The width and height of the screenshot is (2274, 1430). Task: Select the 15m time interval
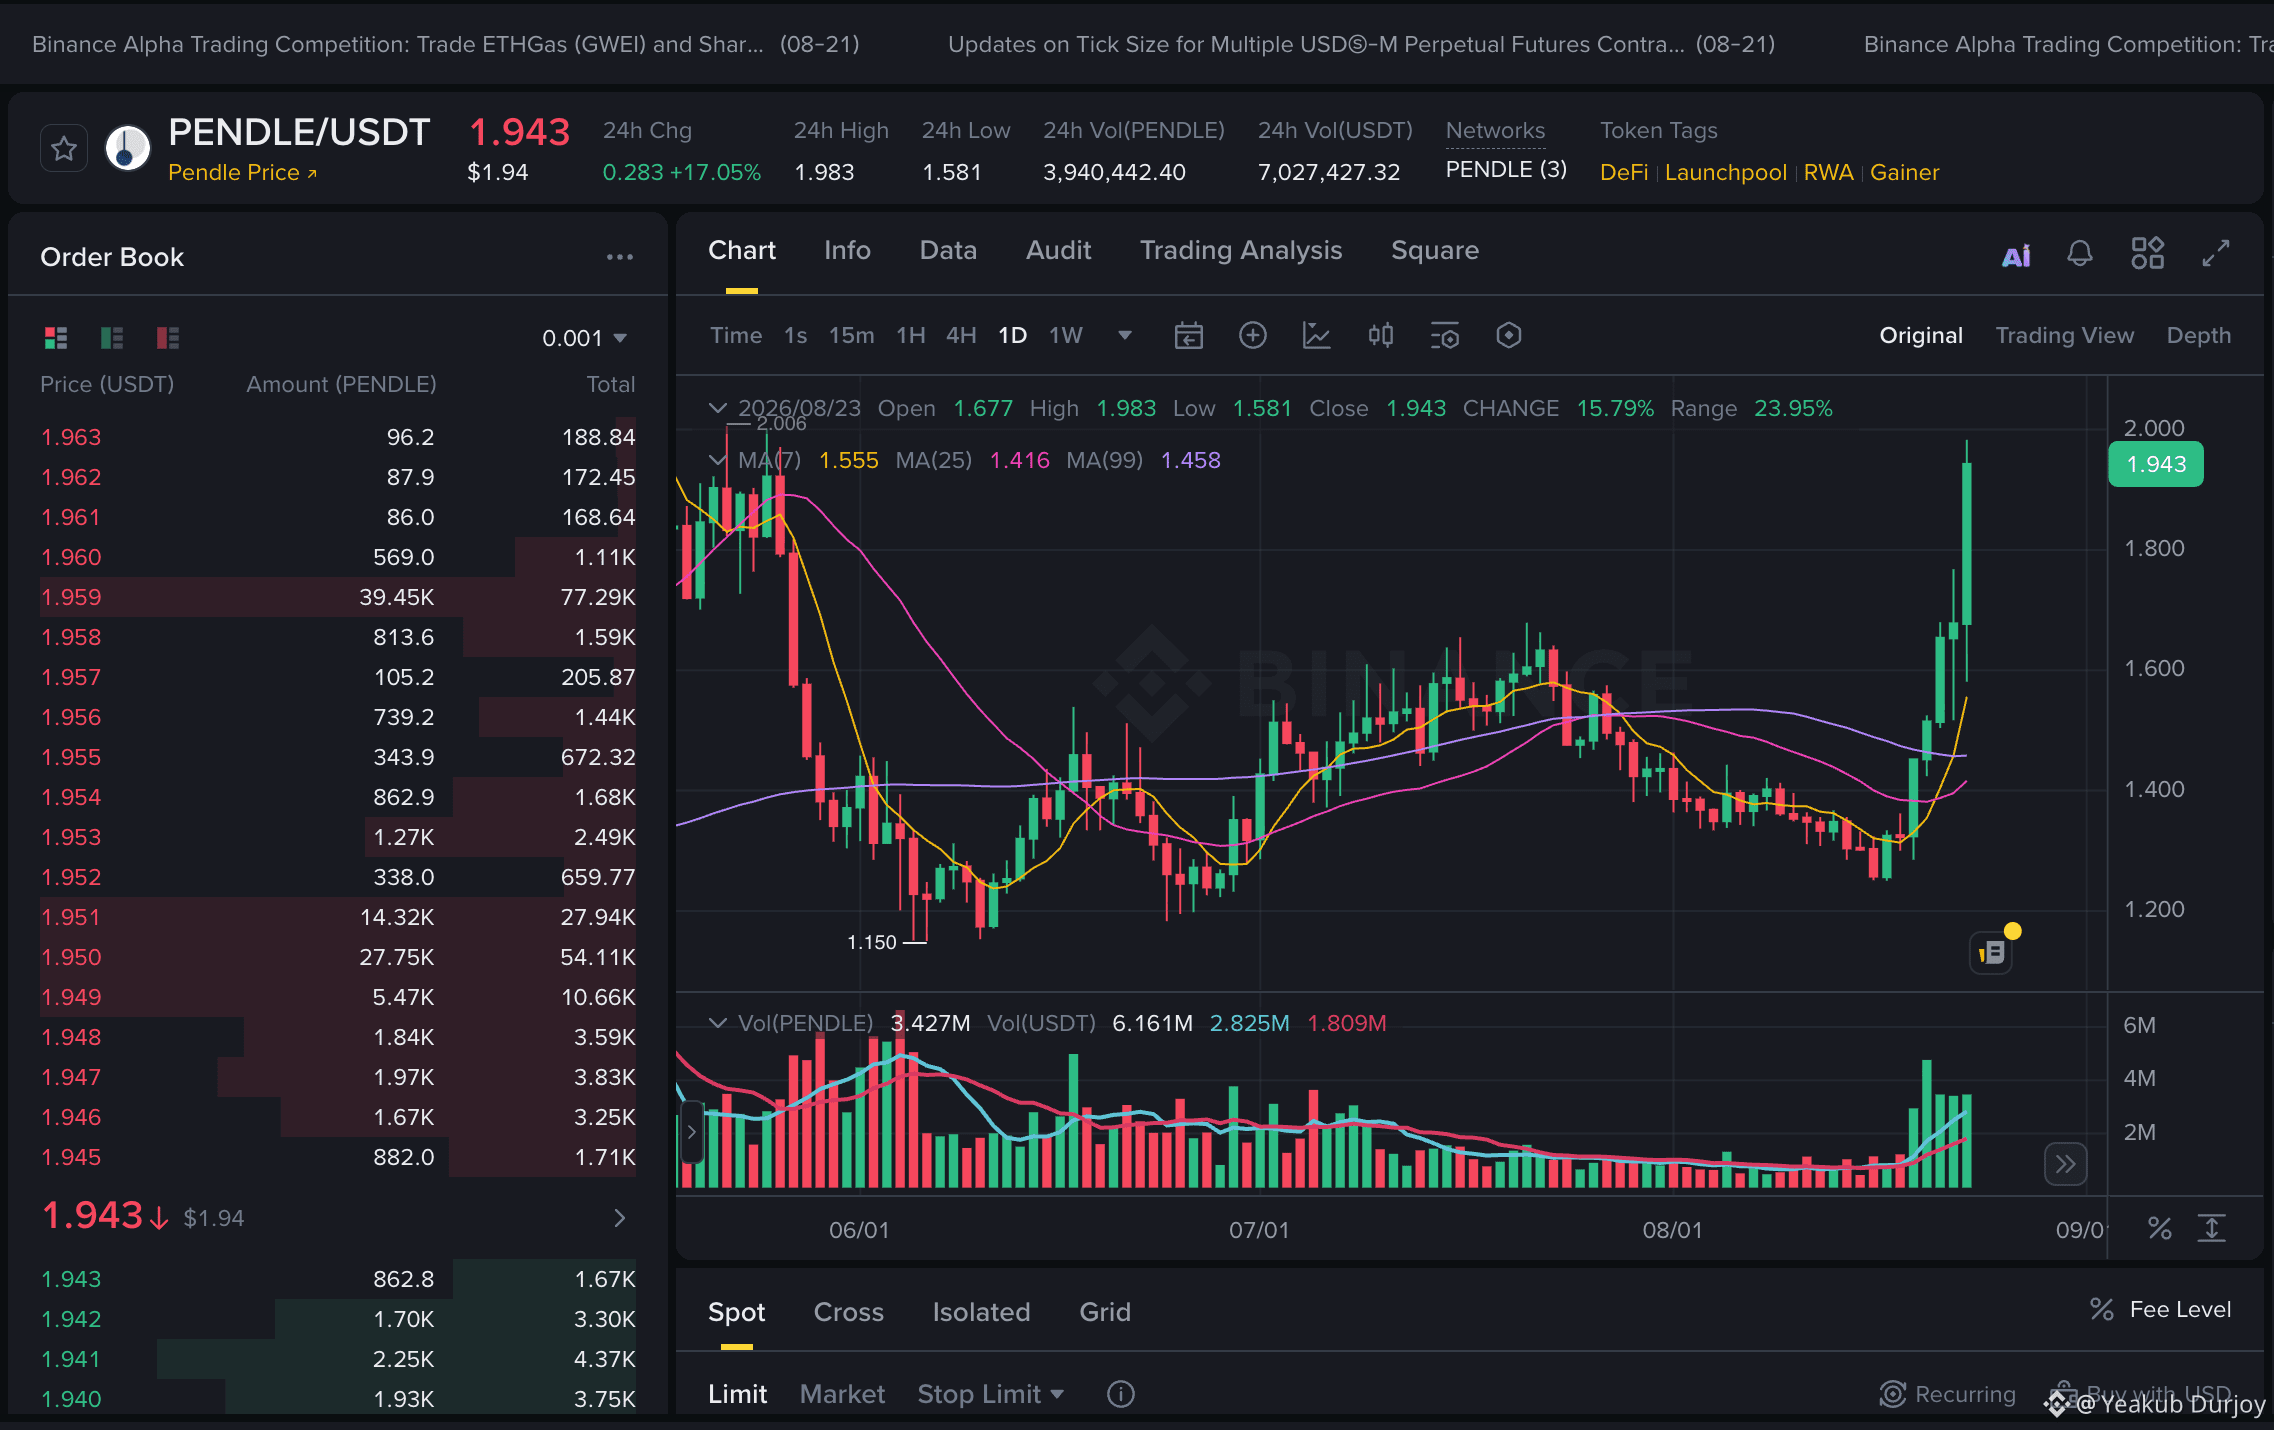click(x=852, y=335)
